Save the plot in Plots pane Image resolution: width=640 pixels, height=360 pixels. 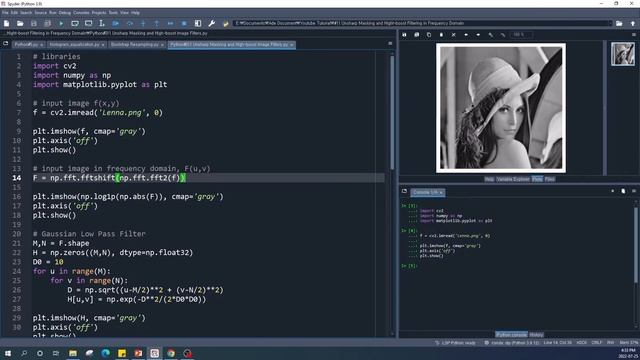[x=404, y=35]
